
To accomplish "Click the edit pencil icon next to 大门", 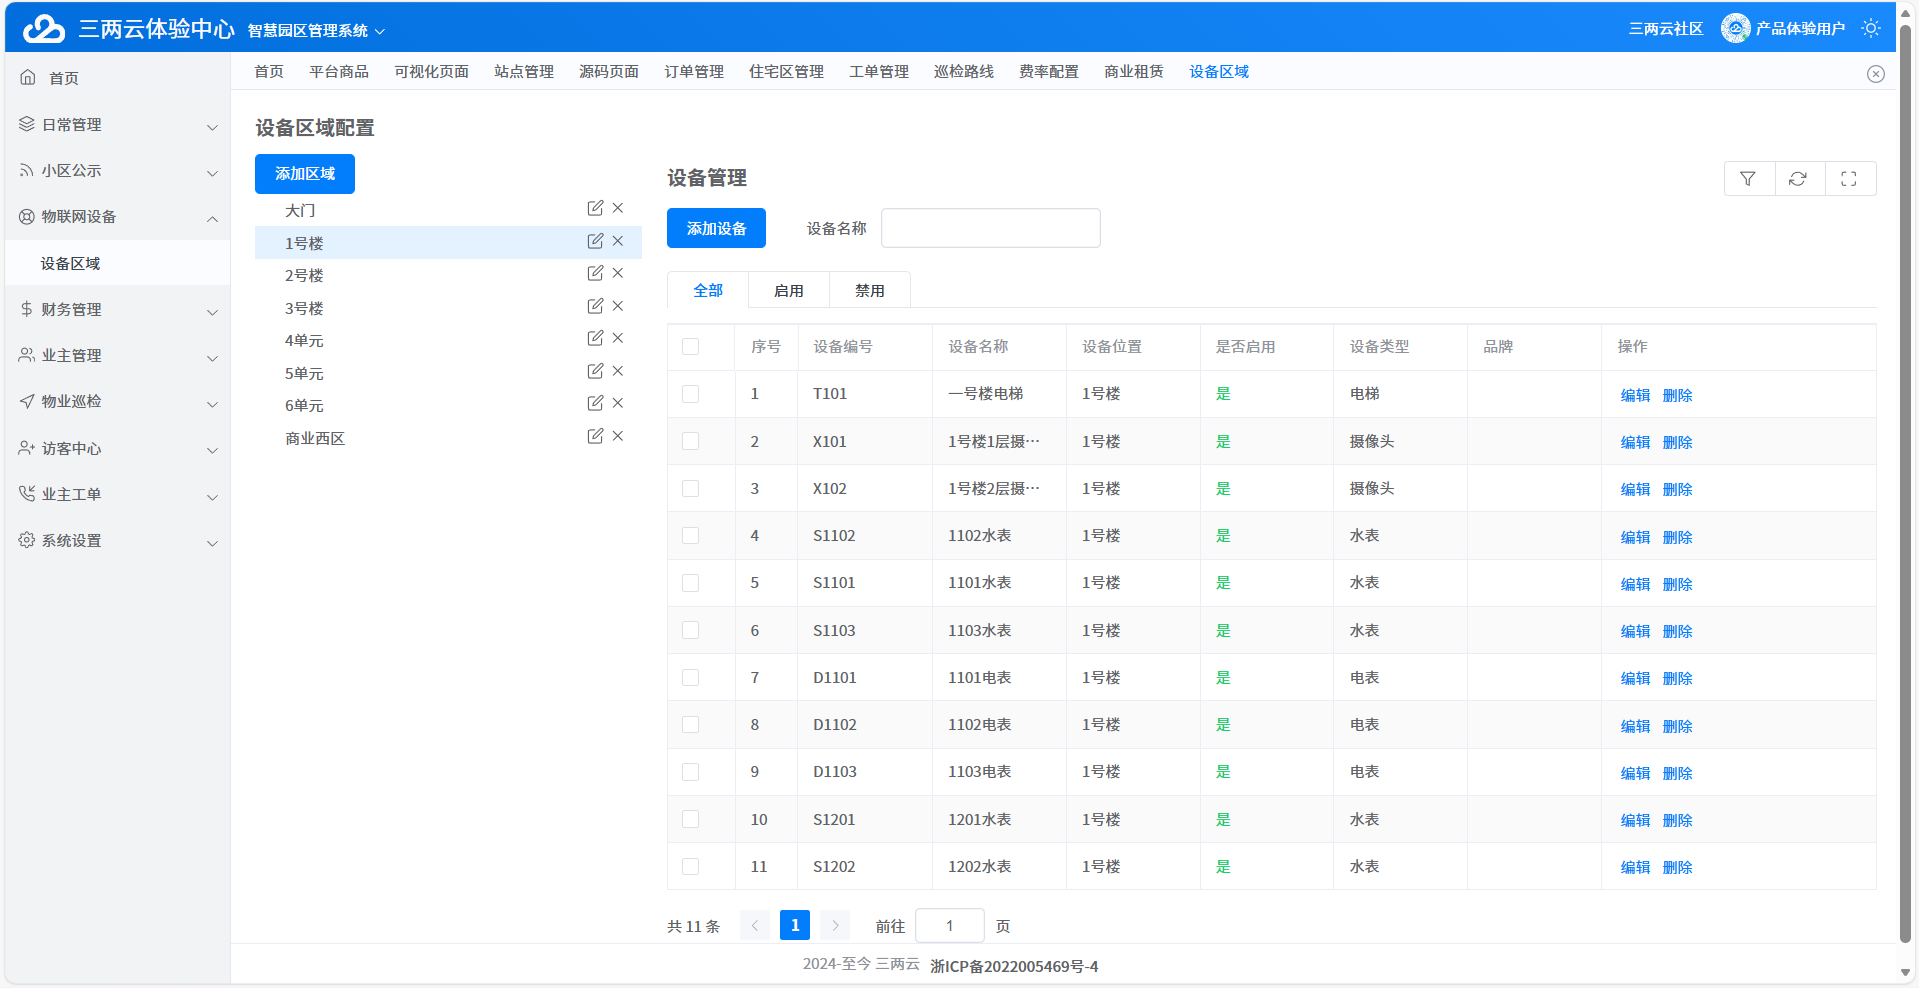I will pyautogui.click(x=595, y=208).
